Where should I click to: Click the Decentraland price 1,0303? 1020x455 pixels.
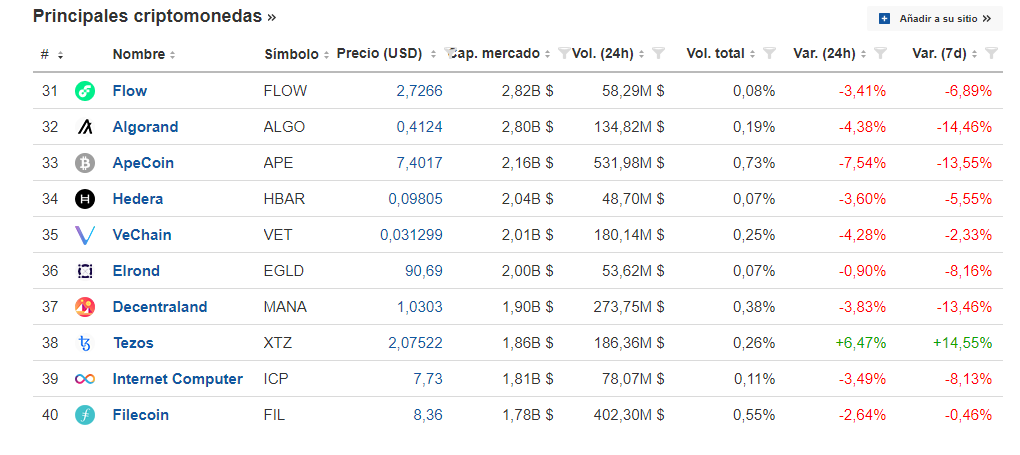420,307
